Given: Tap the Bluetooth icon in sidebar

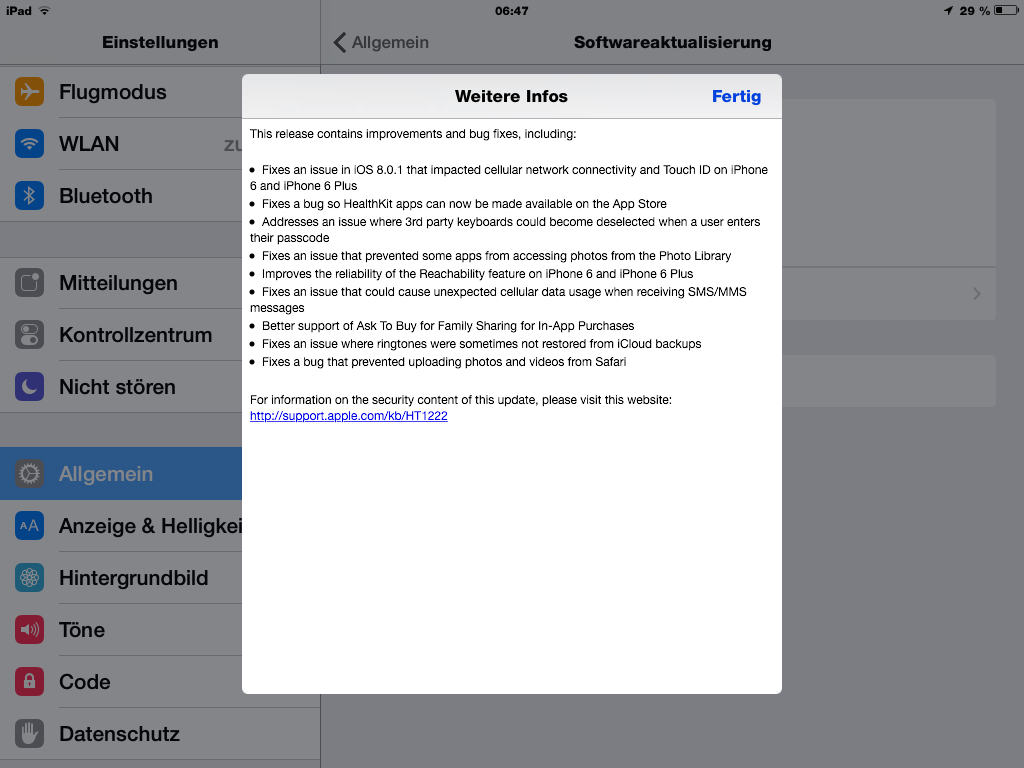Looking at the screenshot, I should 29,195.
